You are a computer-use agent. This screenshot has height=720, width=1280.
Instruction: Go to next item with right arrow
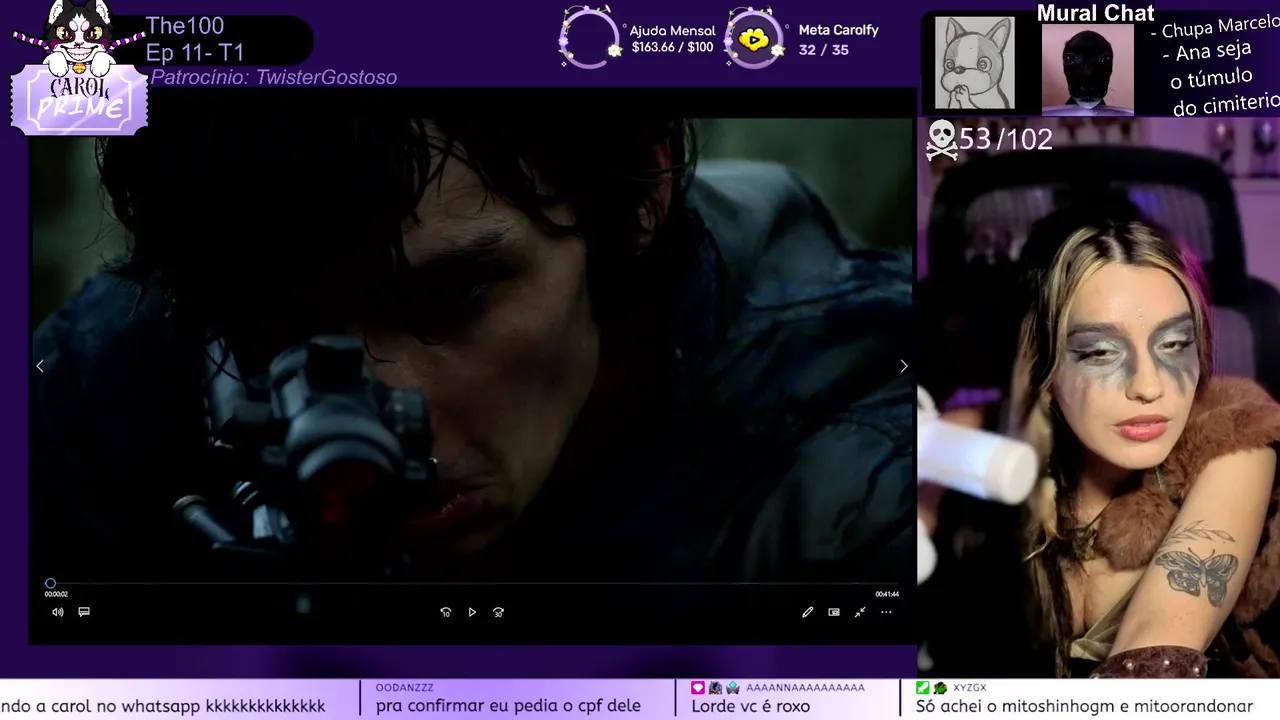point(903,366)
